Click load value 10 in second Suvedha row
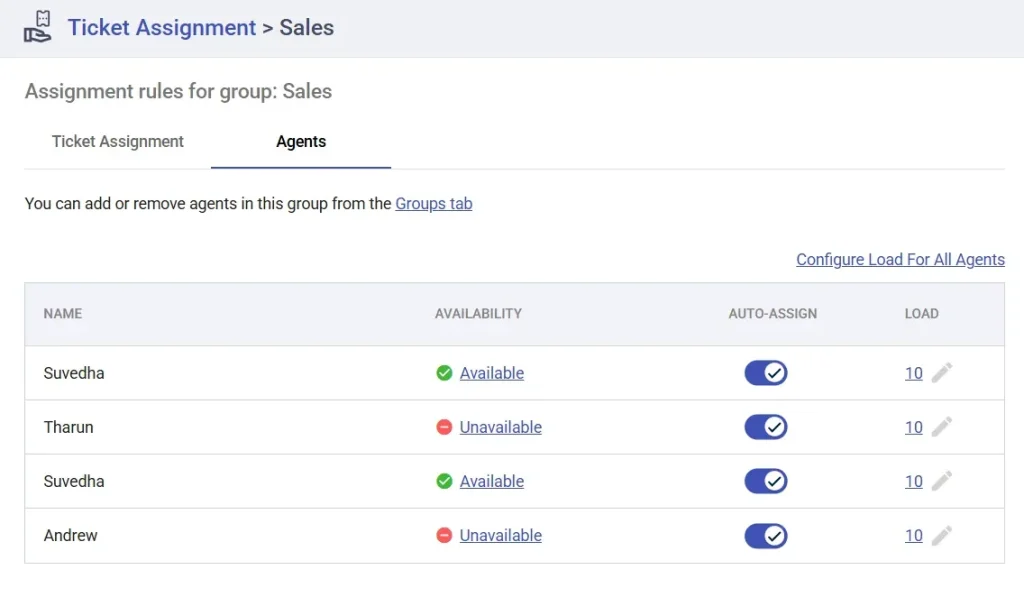This screenshot has width=1024, height=597. coord(914,481)
